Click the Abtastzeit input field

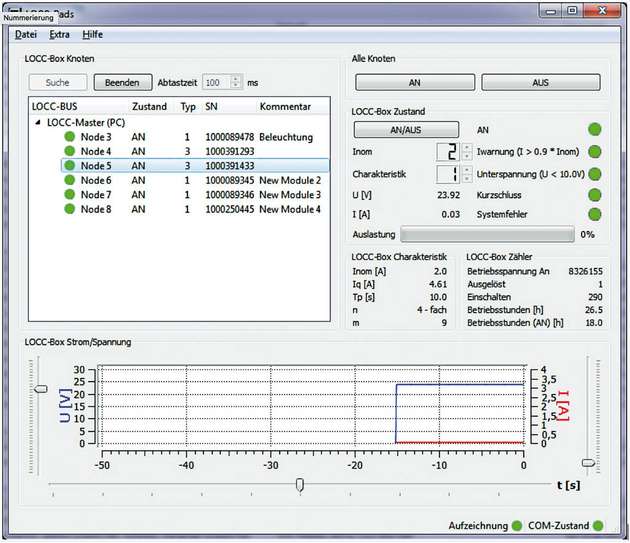coord(217,82)
